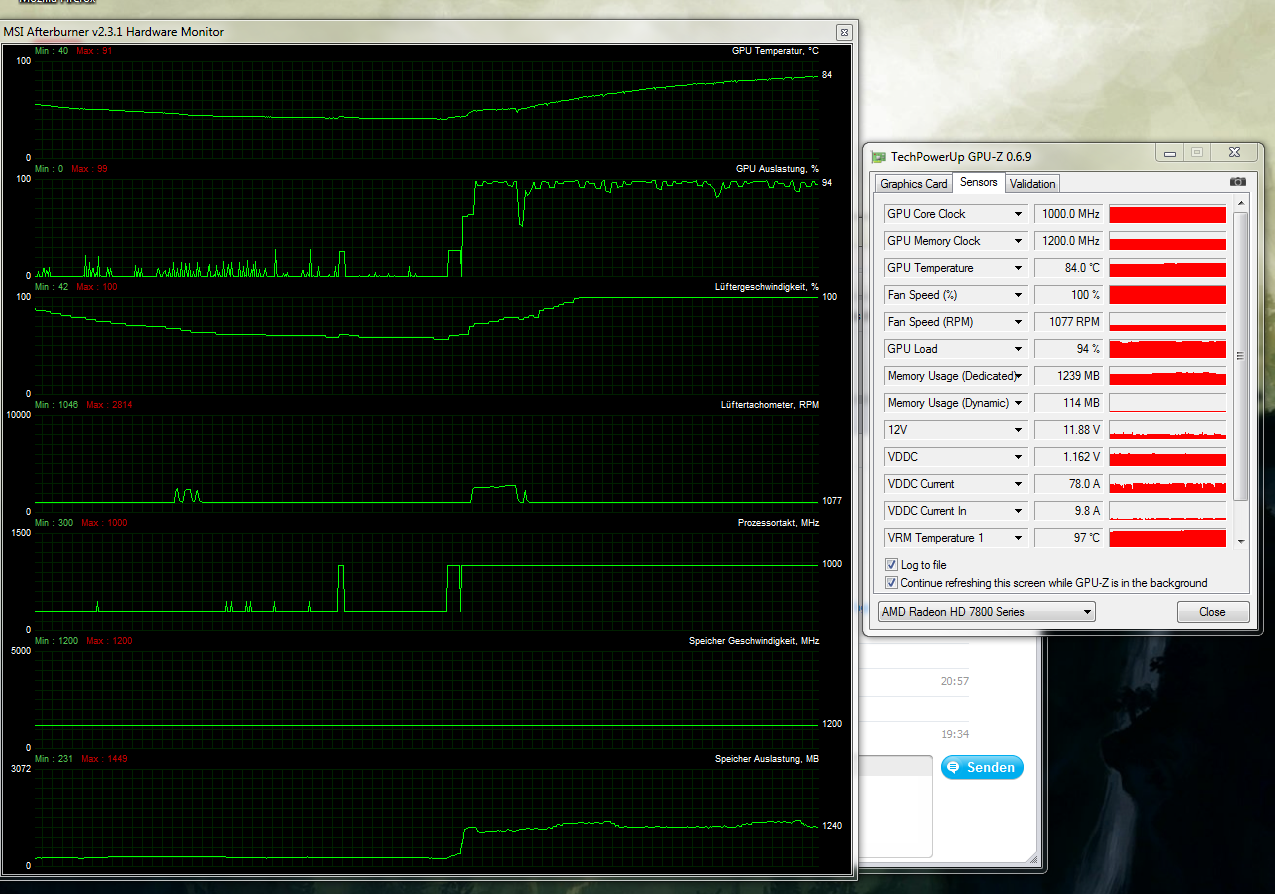Click the Lüftertachometer, RPM graph label
The height and width of the screenshot is (894, 1275).
click(770, 405)
